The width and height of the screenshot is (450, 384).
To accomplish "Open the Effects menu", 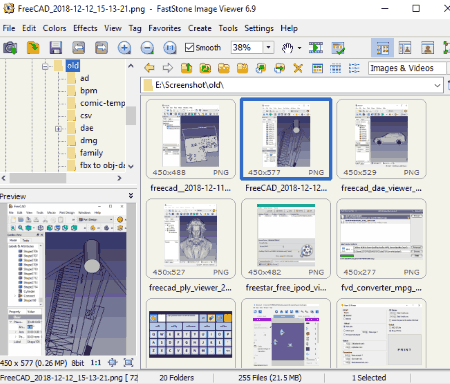I will [85, 28].
